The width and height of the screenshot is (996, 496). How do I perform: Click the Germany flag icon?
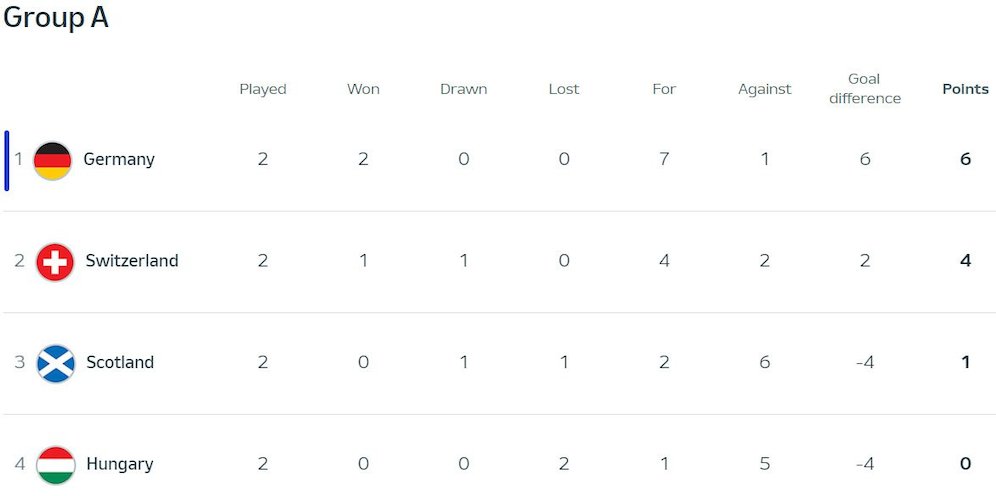coord(52,160)
